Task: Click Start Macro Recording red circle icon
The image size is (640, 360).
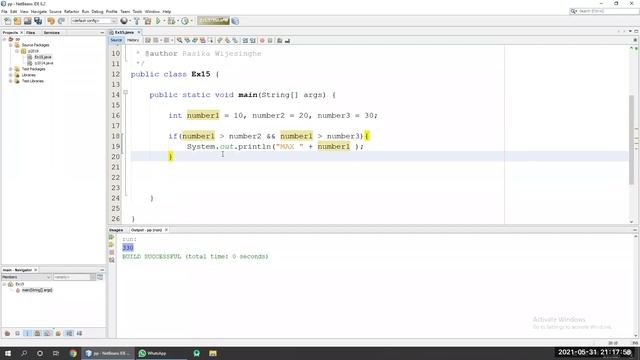Action: (x=262, y=40)
